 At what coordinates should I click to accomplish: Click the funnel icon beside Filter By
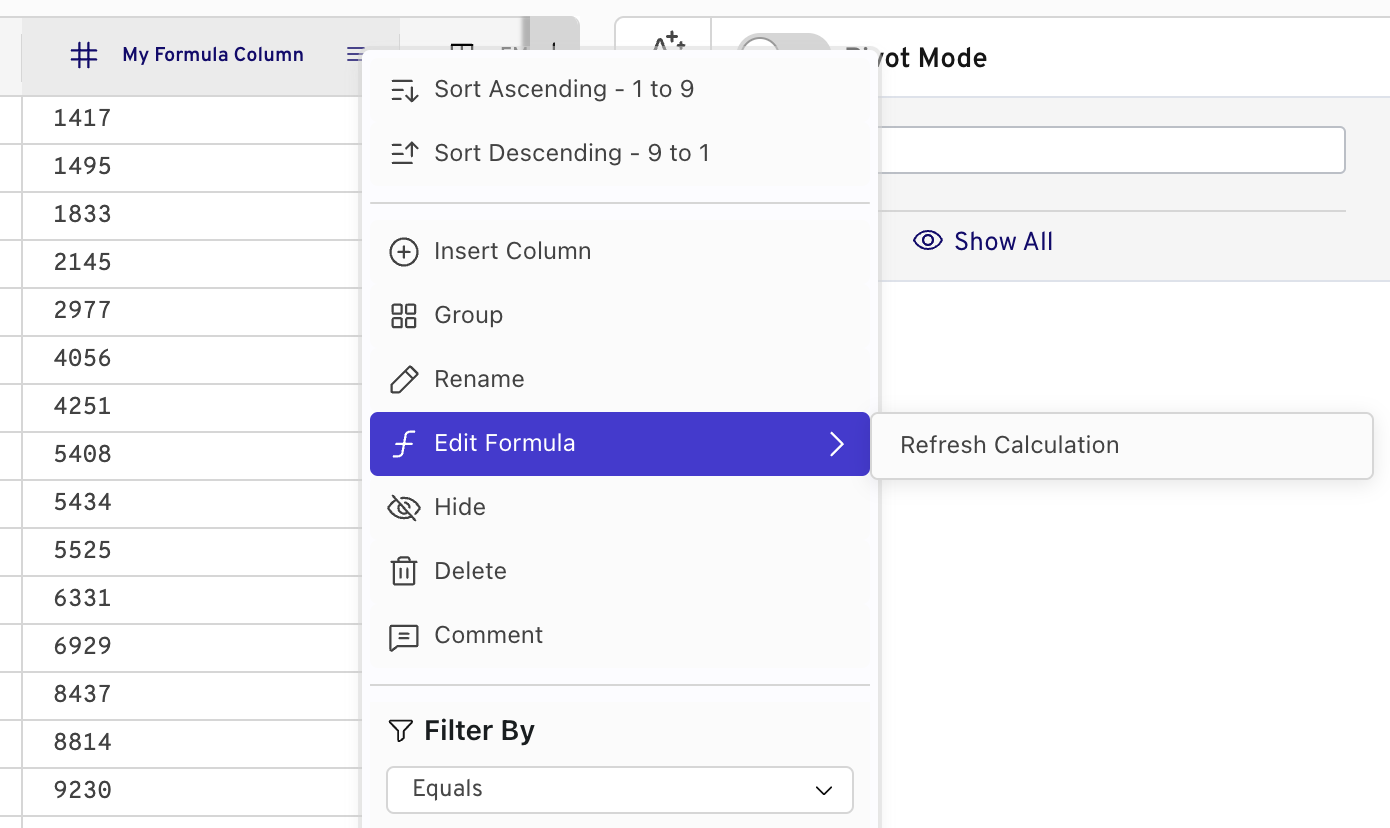(400, 731)
